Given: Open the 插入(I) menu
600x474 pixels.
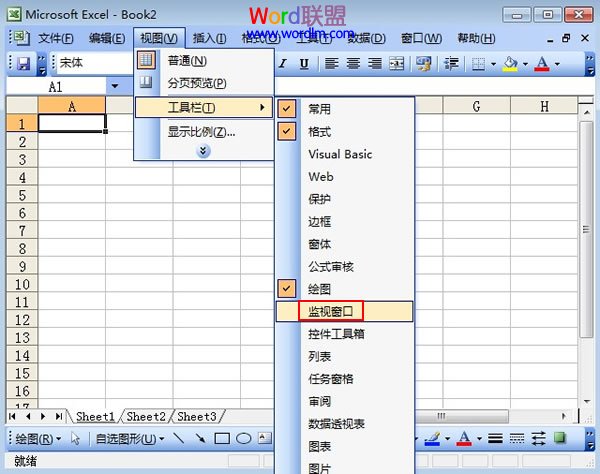Looking at the screenshot, I should point(209,38).
